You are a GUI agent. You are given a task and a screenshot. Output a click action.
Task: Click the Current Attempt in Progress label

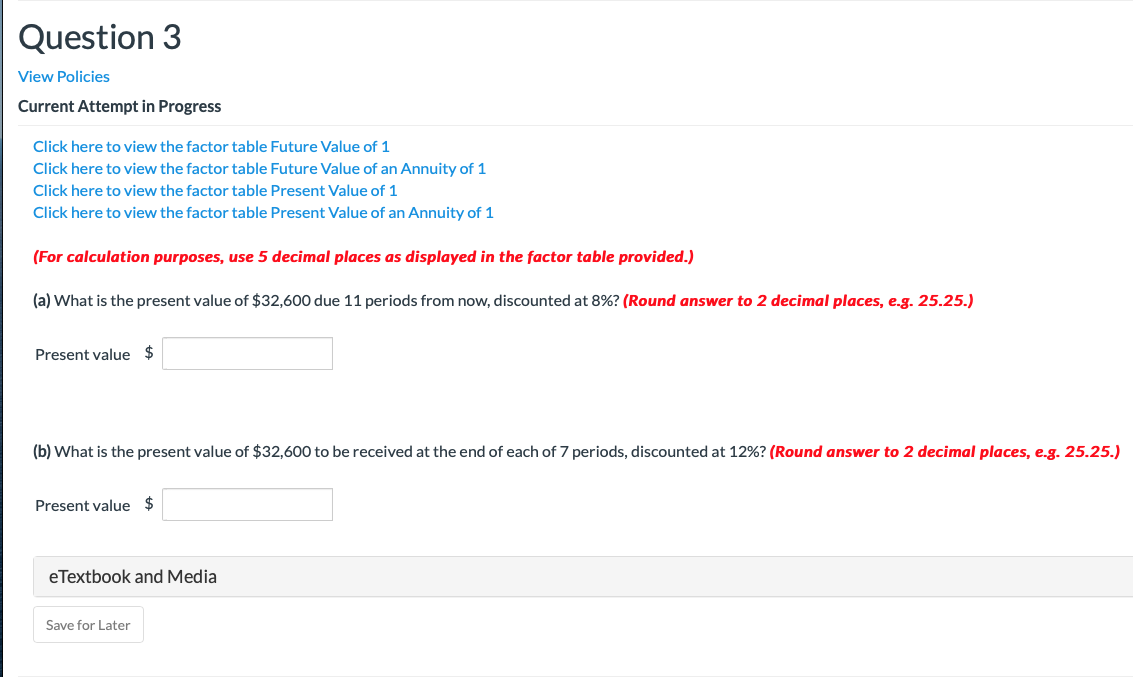(119, 106)
